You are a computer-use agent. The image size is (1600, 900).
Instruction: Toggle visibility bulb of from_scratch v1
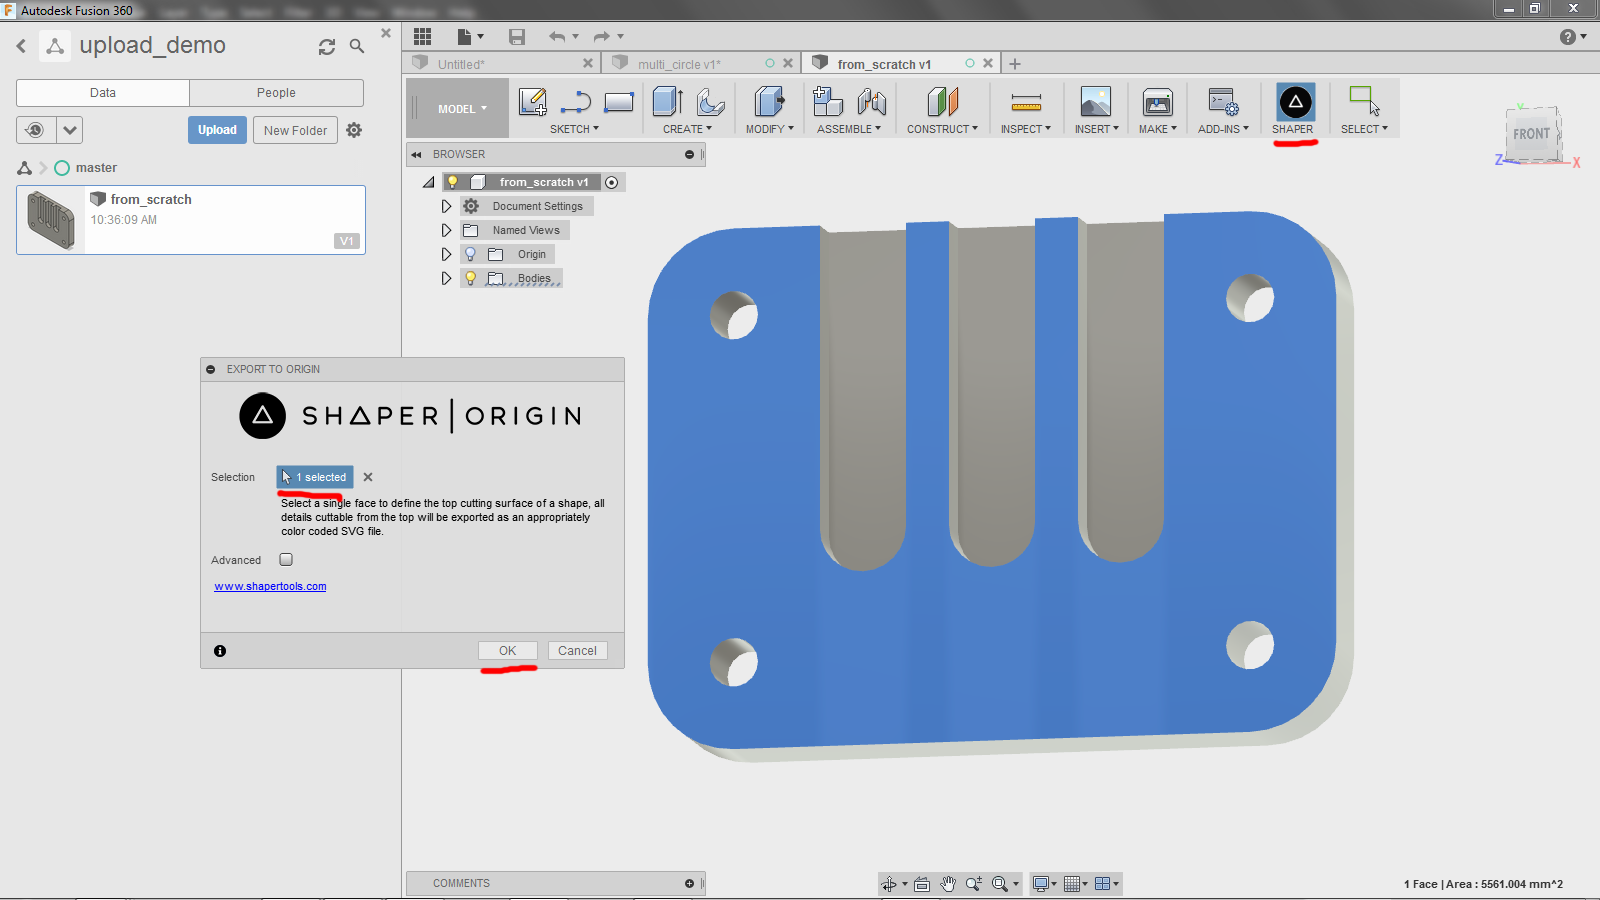pos(452,182)
